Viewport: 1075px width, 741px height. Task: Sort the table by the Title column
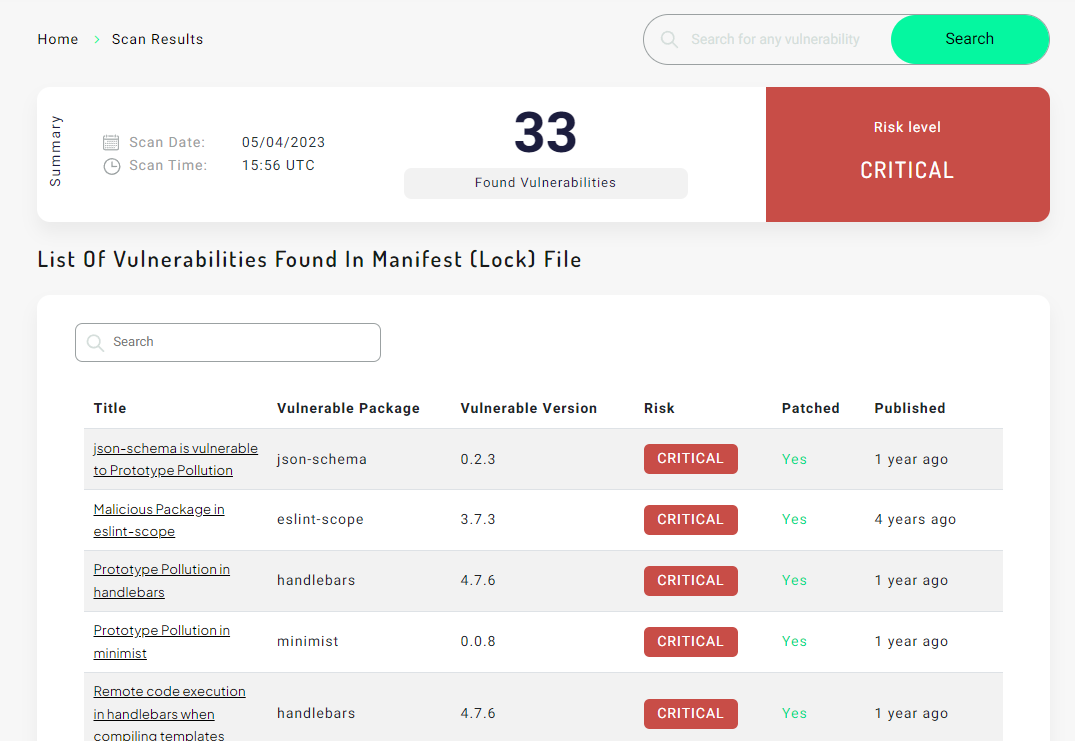point(109,408)
